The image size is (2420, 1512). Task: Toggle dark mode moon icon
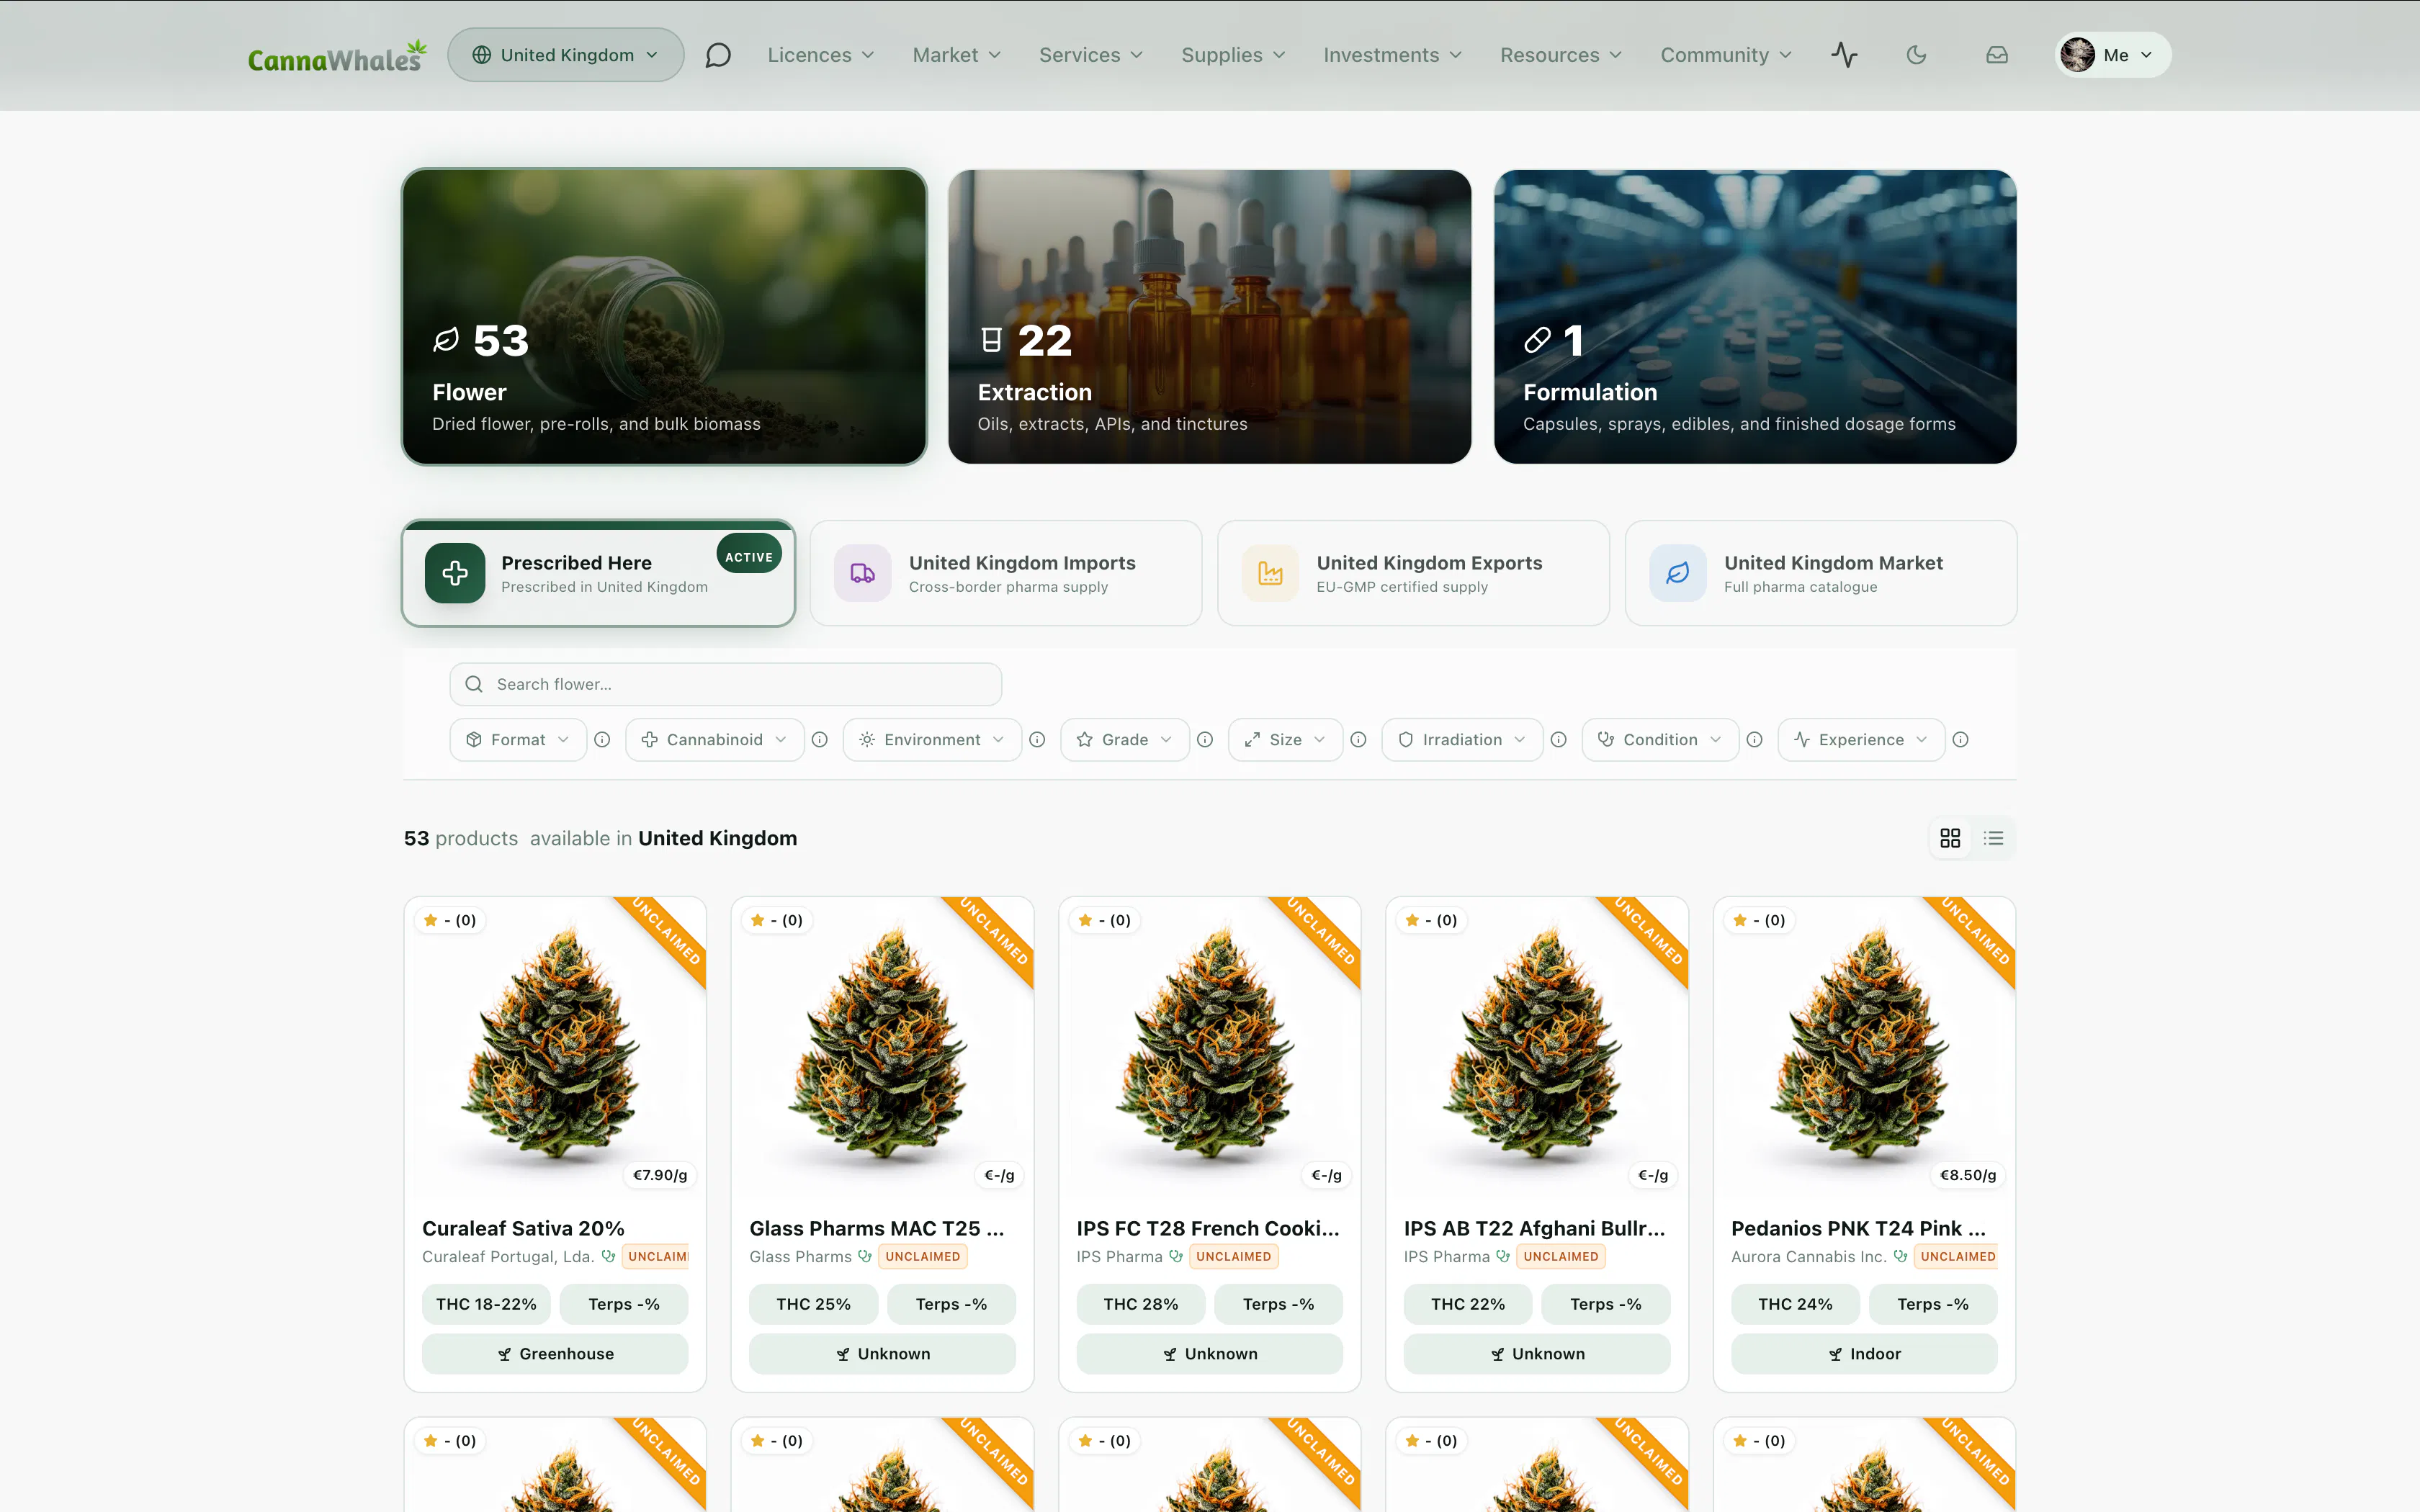(x=1916, y=55)
